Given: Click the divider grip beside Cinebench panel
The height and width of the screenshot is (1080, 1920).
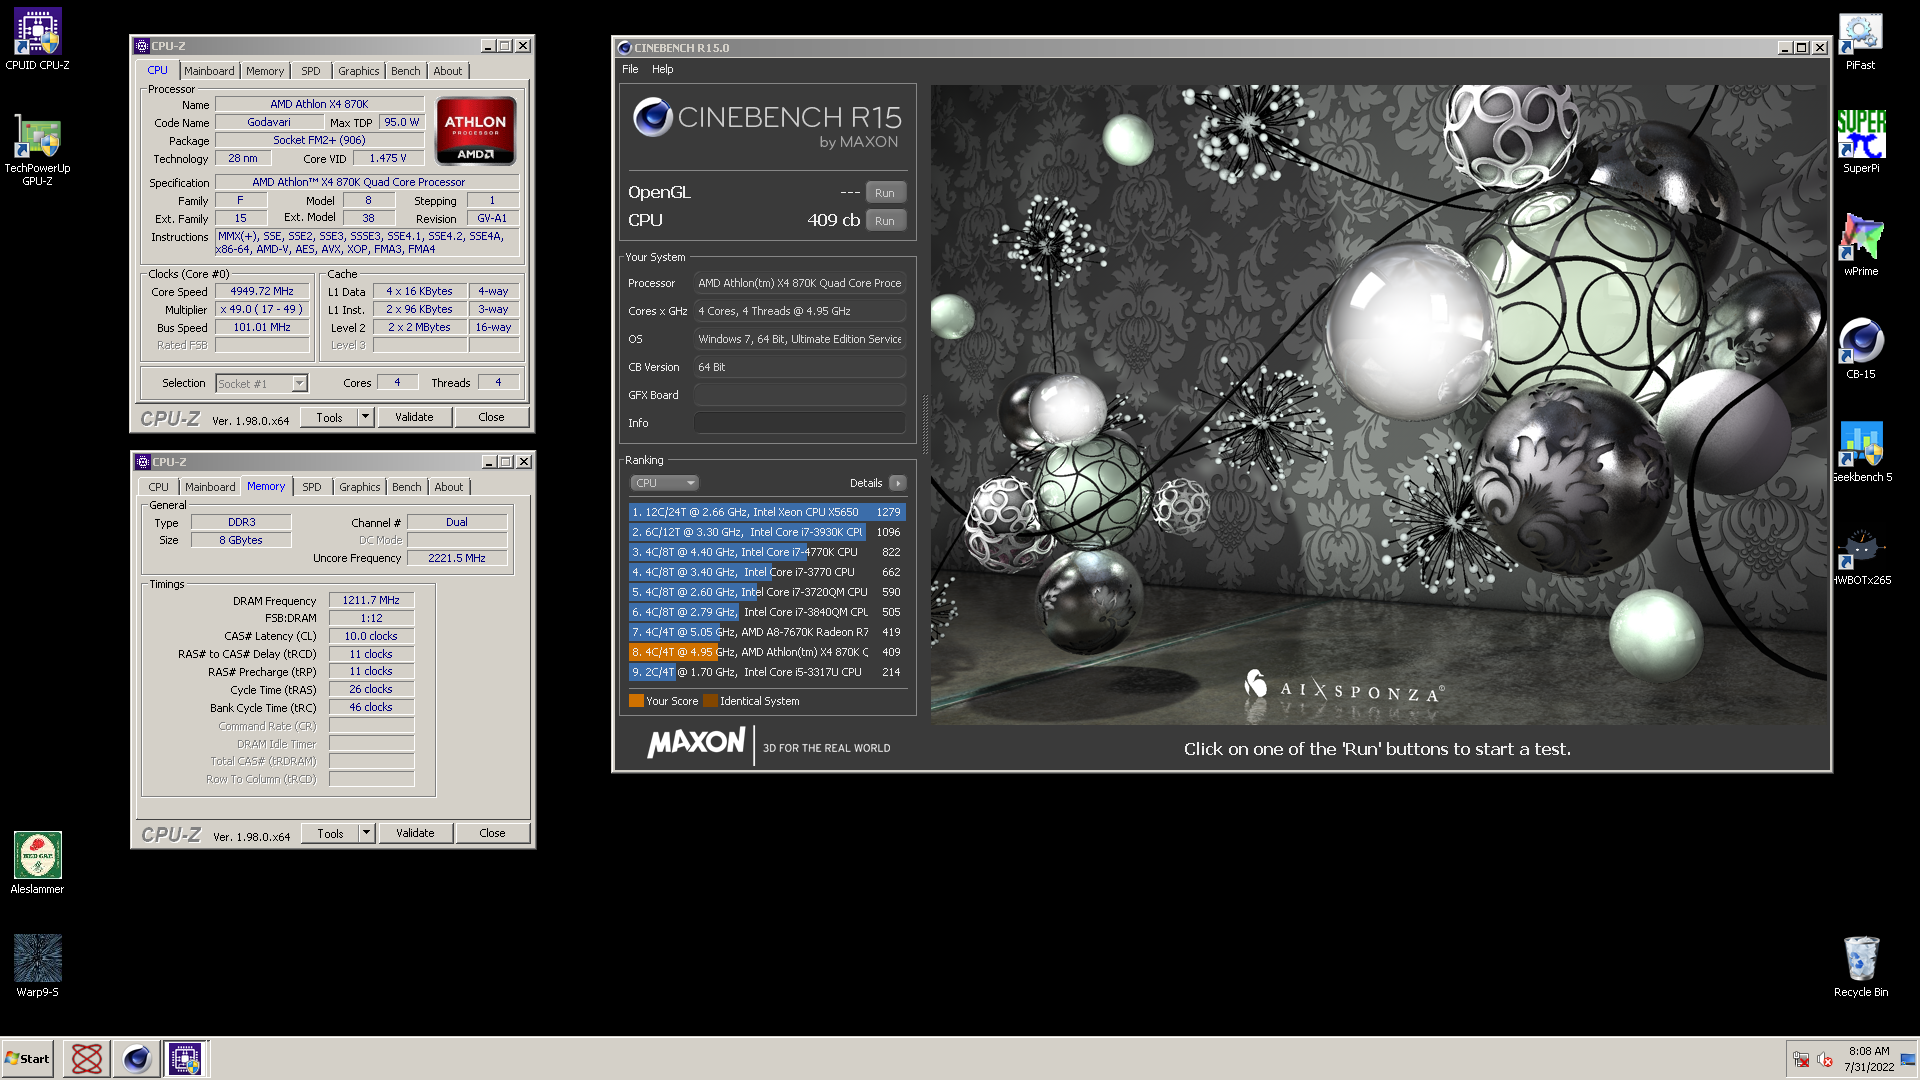Looking at the screenshot, I should click(924, 425).
